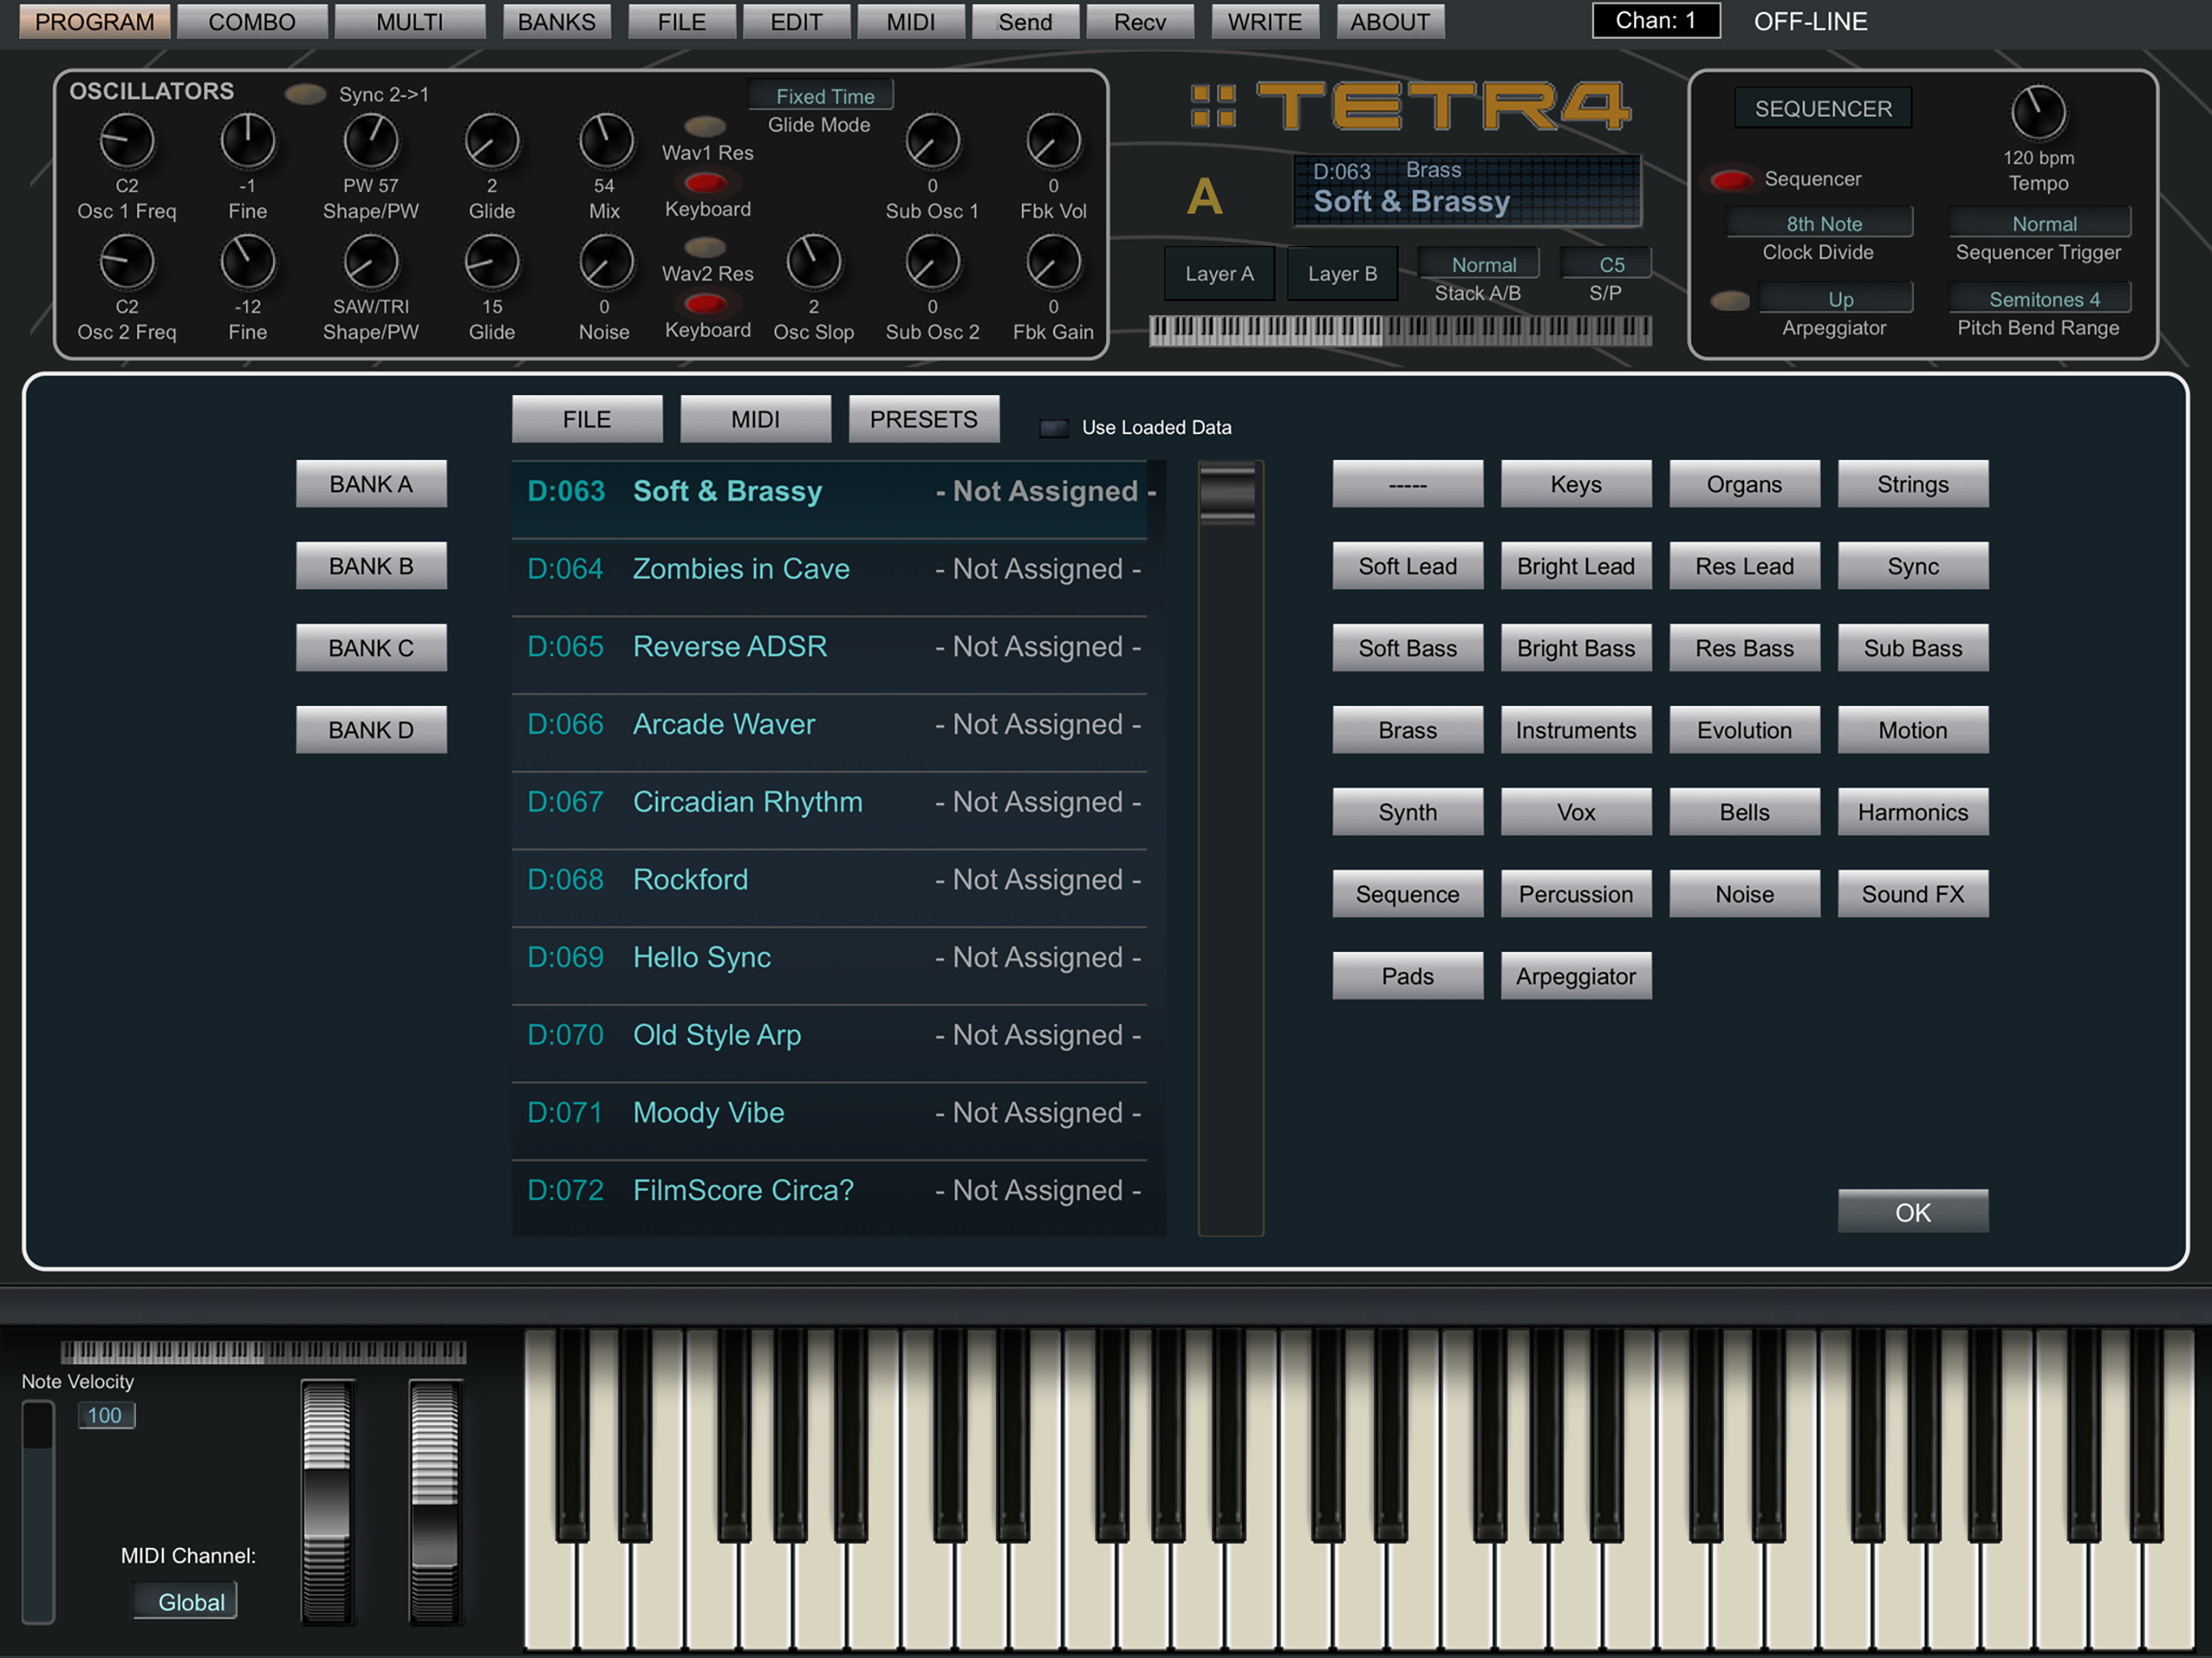The height and width of the screenshot is (1658, 2212).
Task: Open the Arpeggiator Up mode selector
Action: (x=1837, y=299)
